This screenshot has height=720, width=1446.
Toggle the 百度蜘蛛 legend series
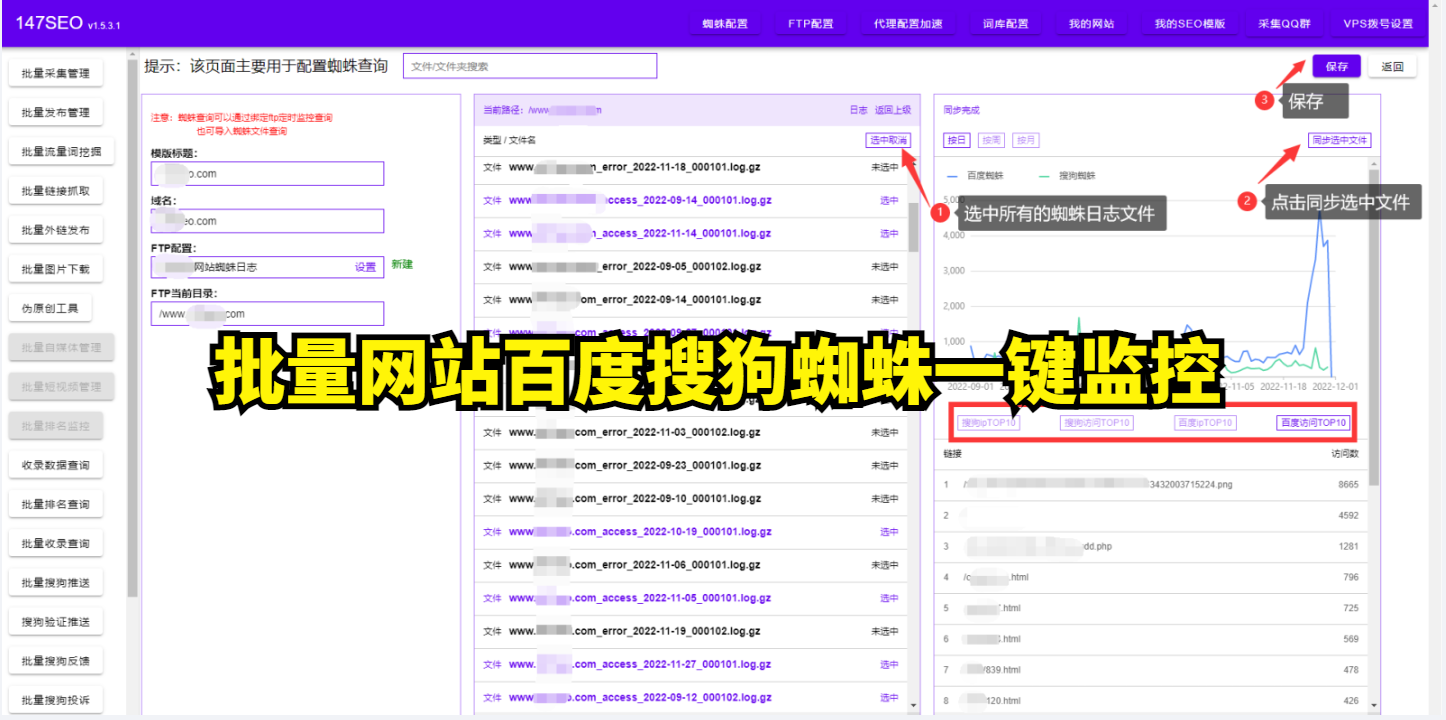(x=976, y=176)
